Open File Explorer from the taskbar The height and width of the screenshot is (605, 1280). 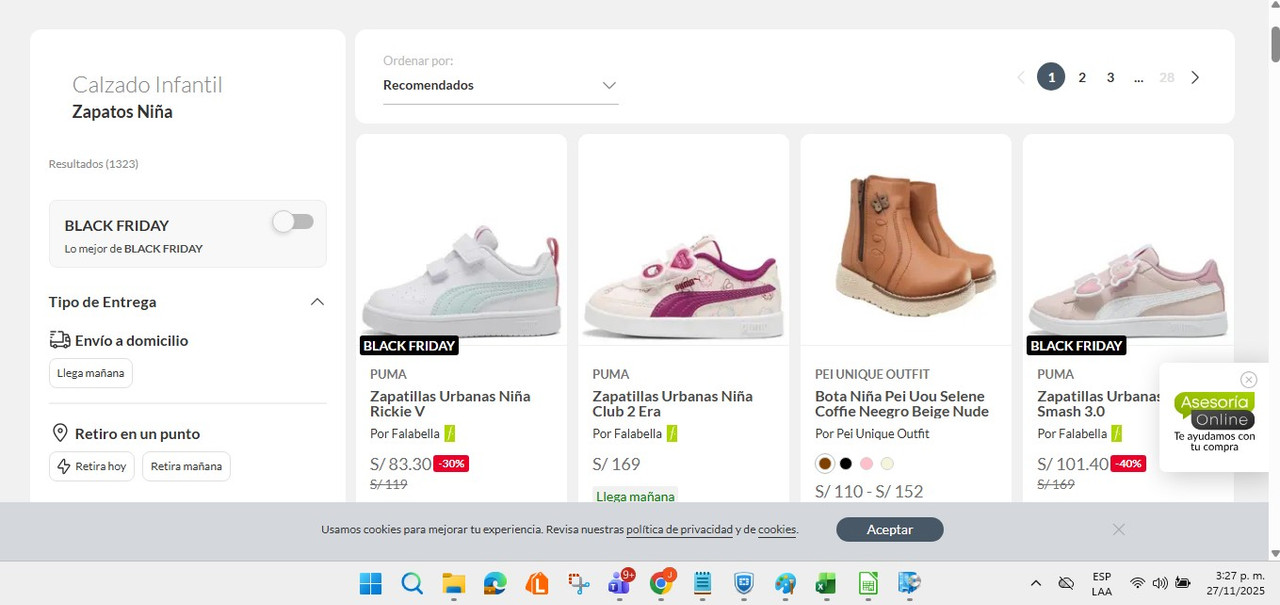(x=454, y=583)
